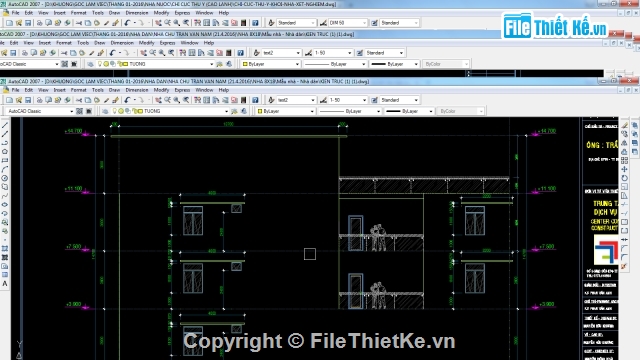This screenshot has height=360, width=640.
Task: Select Pan realtime icon in the front window
Action: tap(158, 100)
